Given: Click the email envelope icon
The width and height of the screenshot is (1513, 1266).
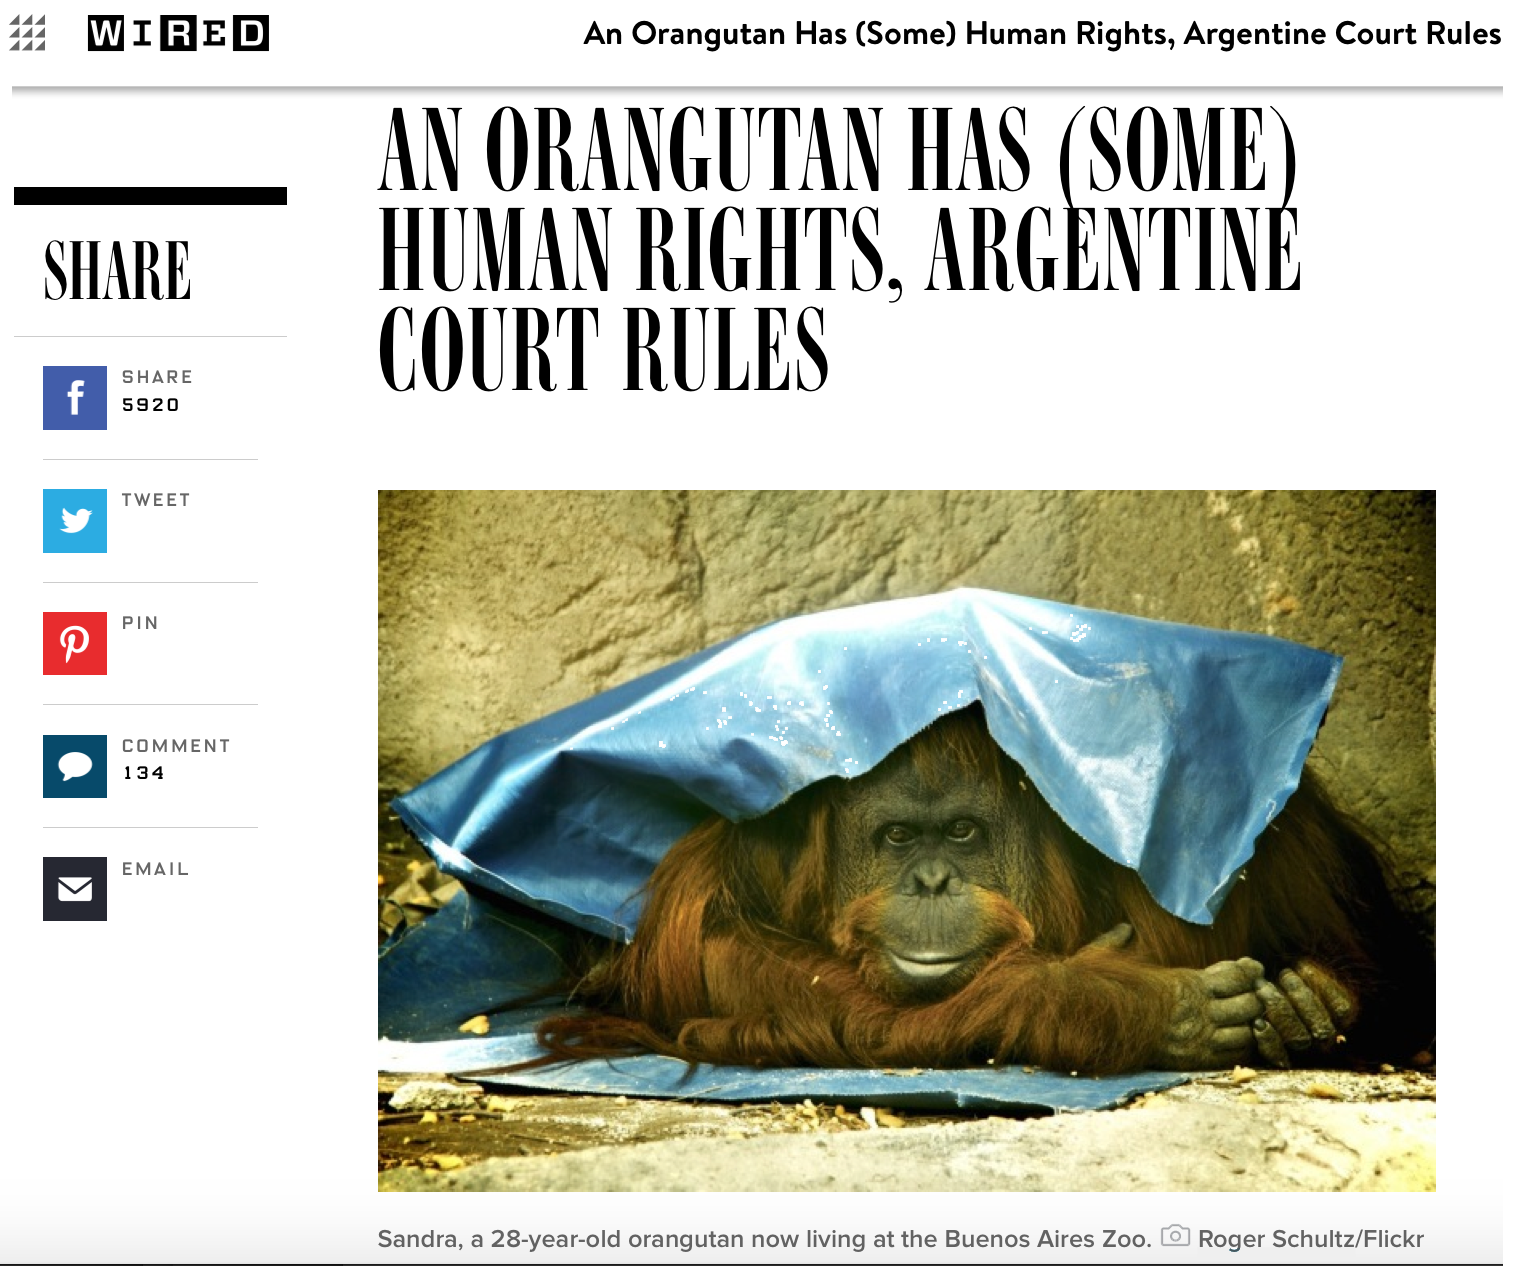Looking at the screenshot, I should click(75, 889).
